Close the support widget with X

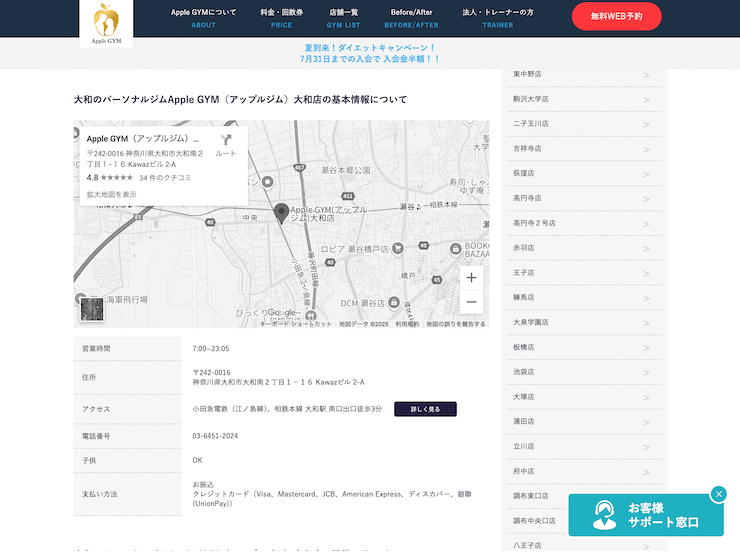(x=719, y=494)
